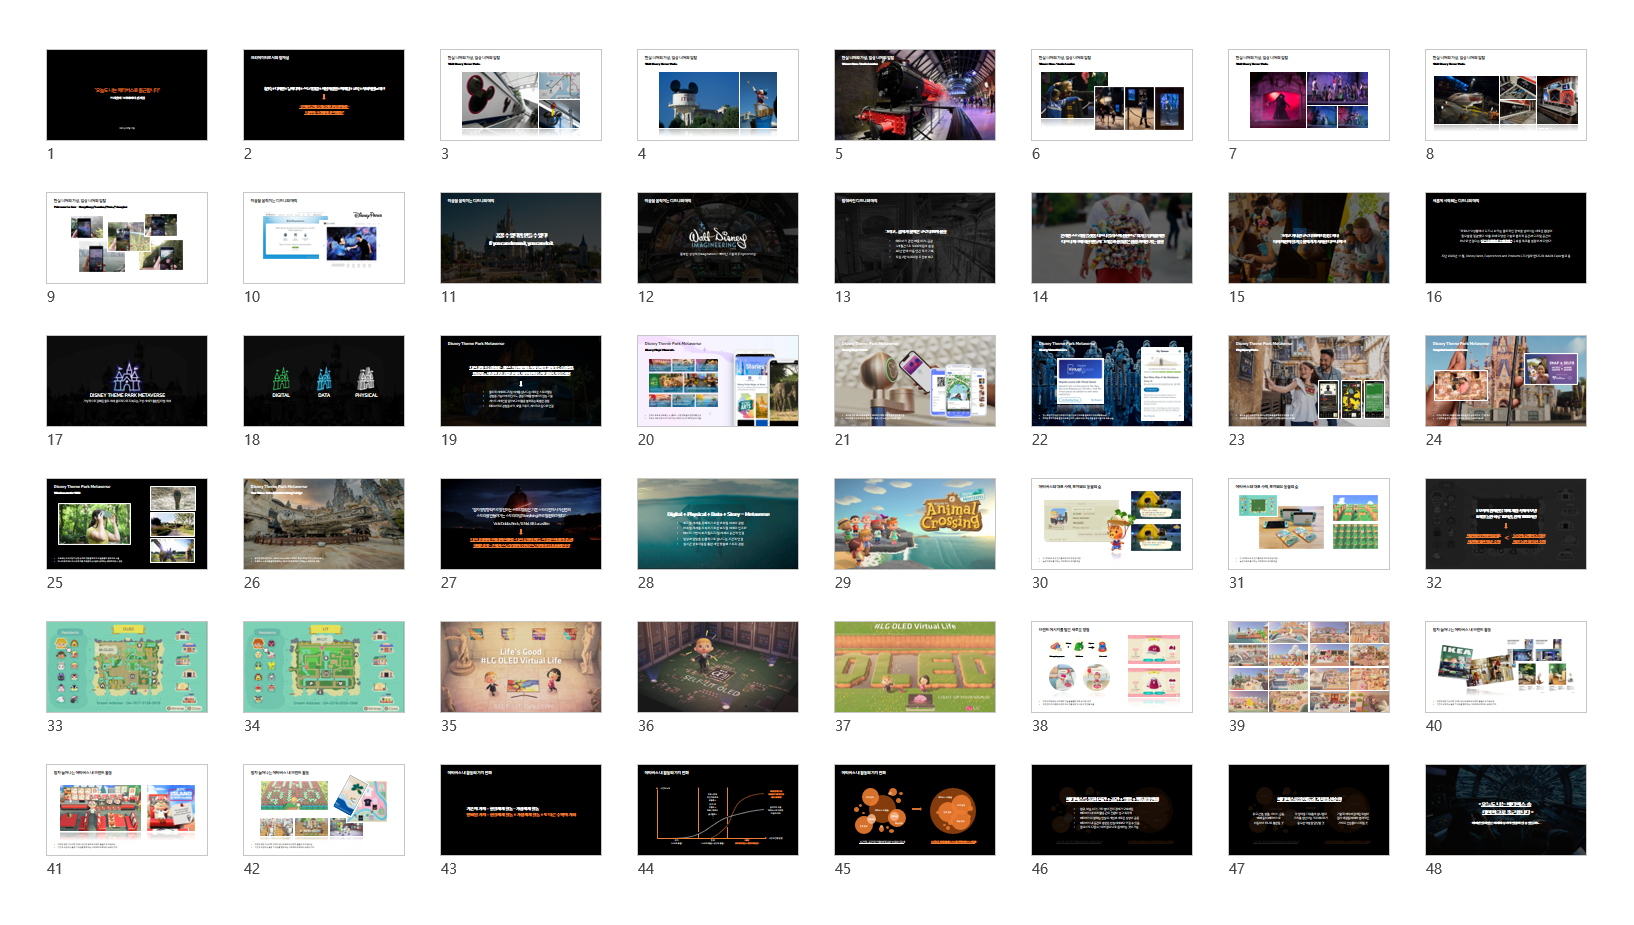Select slide 25 thumbnail
This screenshot has height=925, width=1634.
click(x=127, y=524)
